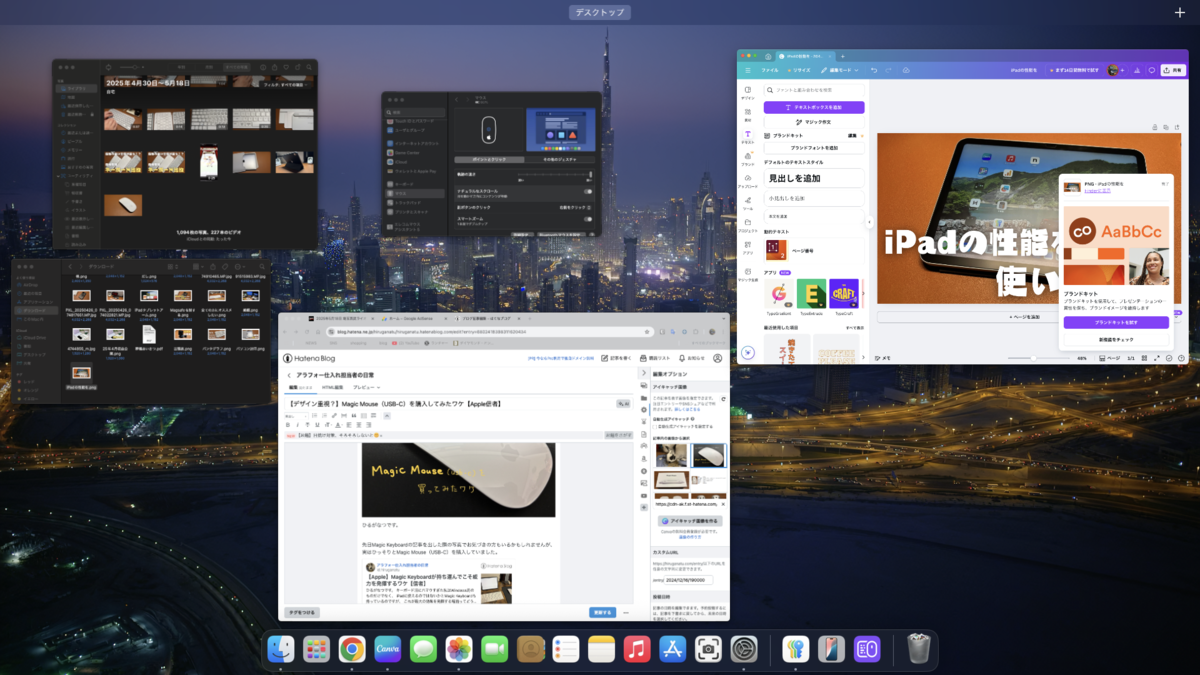The image size is (1200, 675).
Task: Open the プロジェクト icon in Canva sidebar
Action: [747, 225]
